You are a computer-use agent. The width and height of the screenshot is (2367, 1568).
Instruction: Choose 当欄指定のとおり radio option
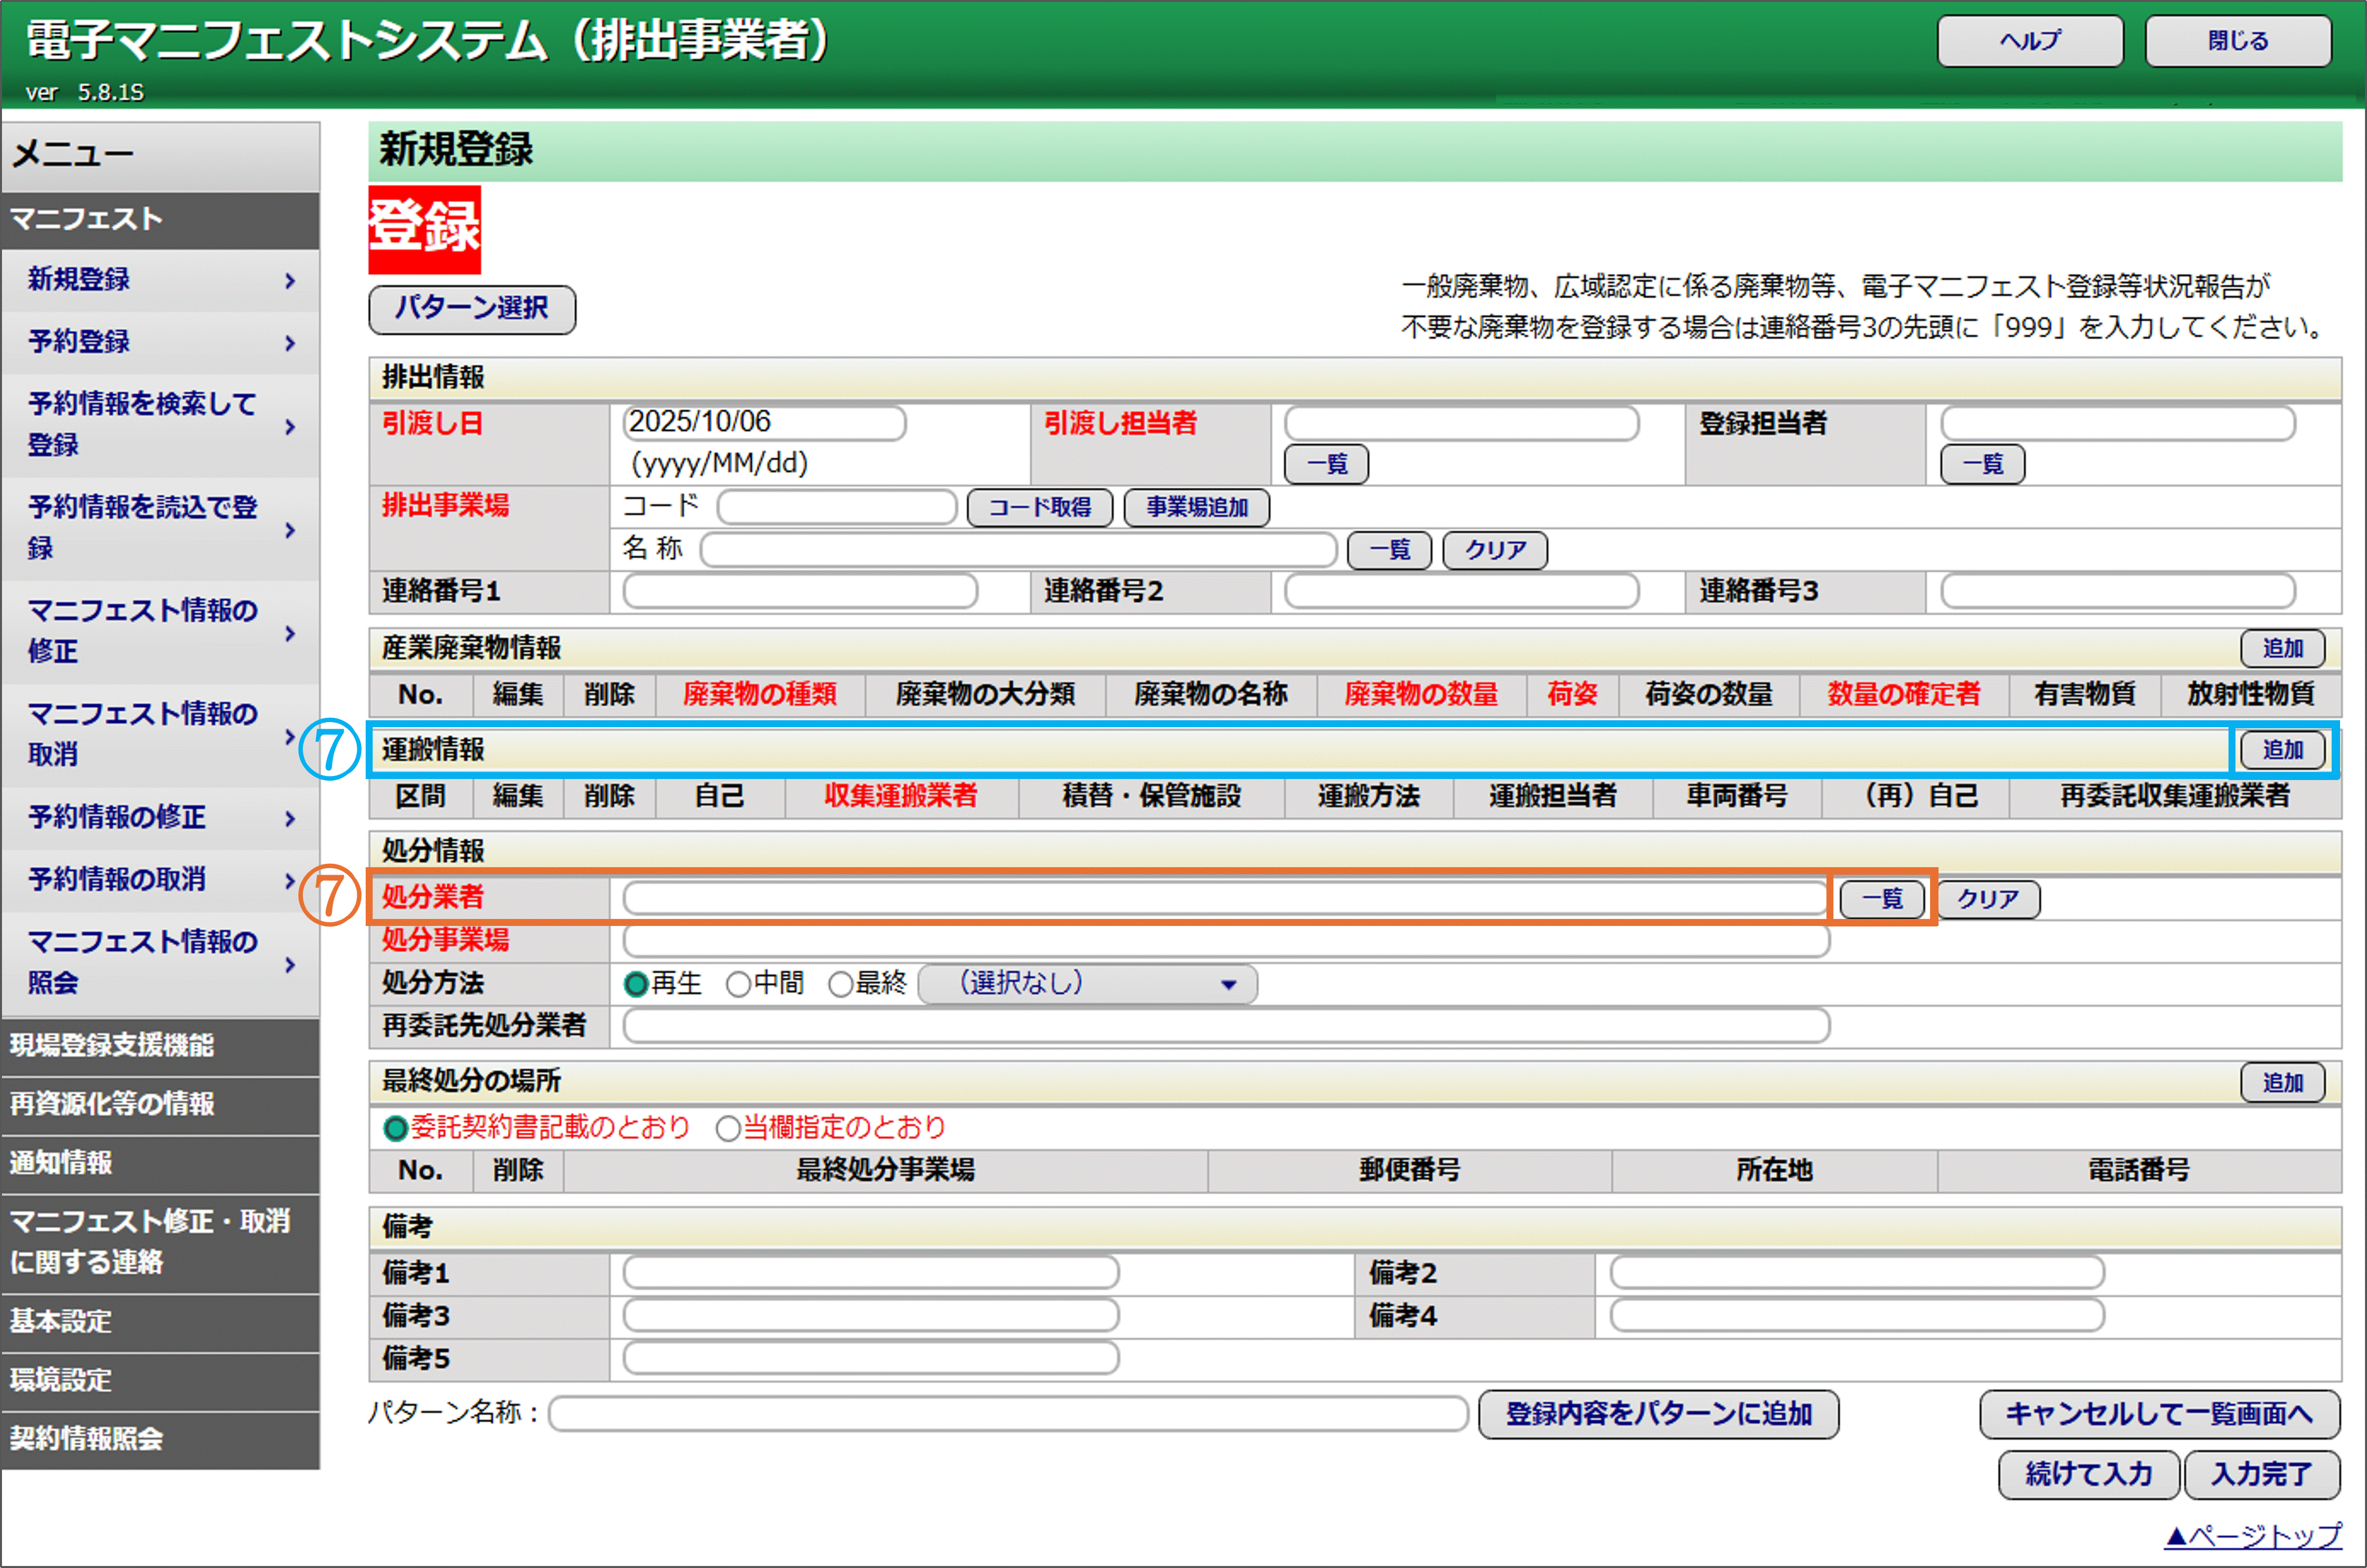coord(728,1129)
